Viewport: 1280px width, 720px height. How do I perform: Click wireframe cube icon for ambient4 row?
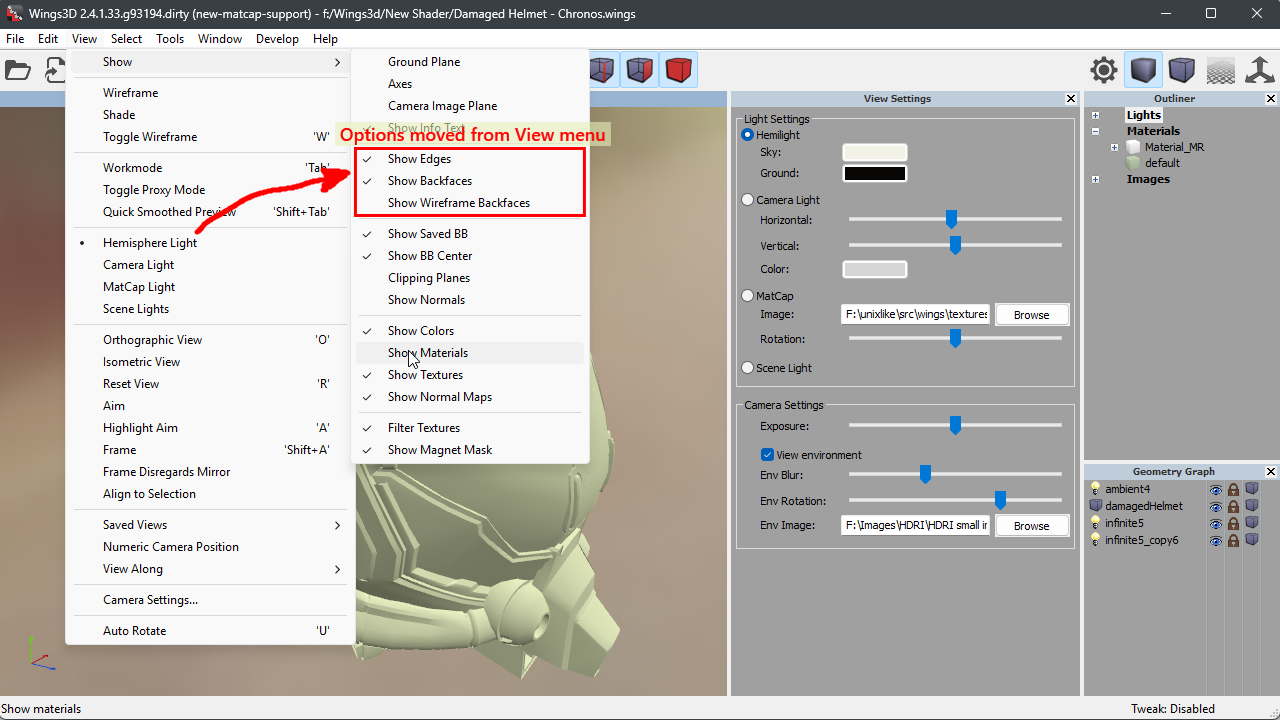tap(1251, 490)
